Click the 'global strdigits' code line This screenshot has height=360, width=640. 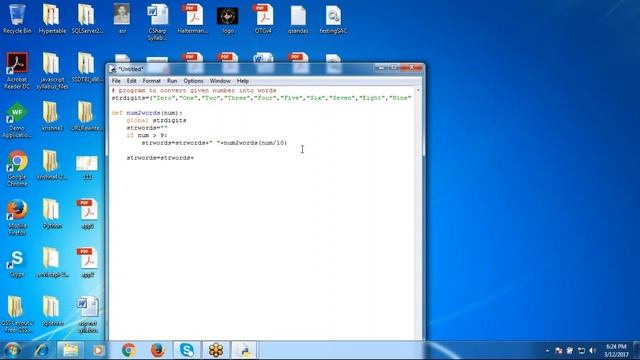click(156, 120)
